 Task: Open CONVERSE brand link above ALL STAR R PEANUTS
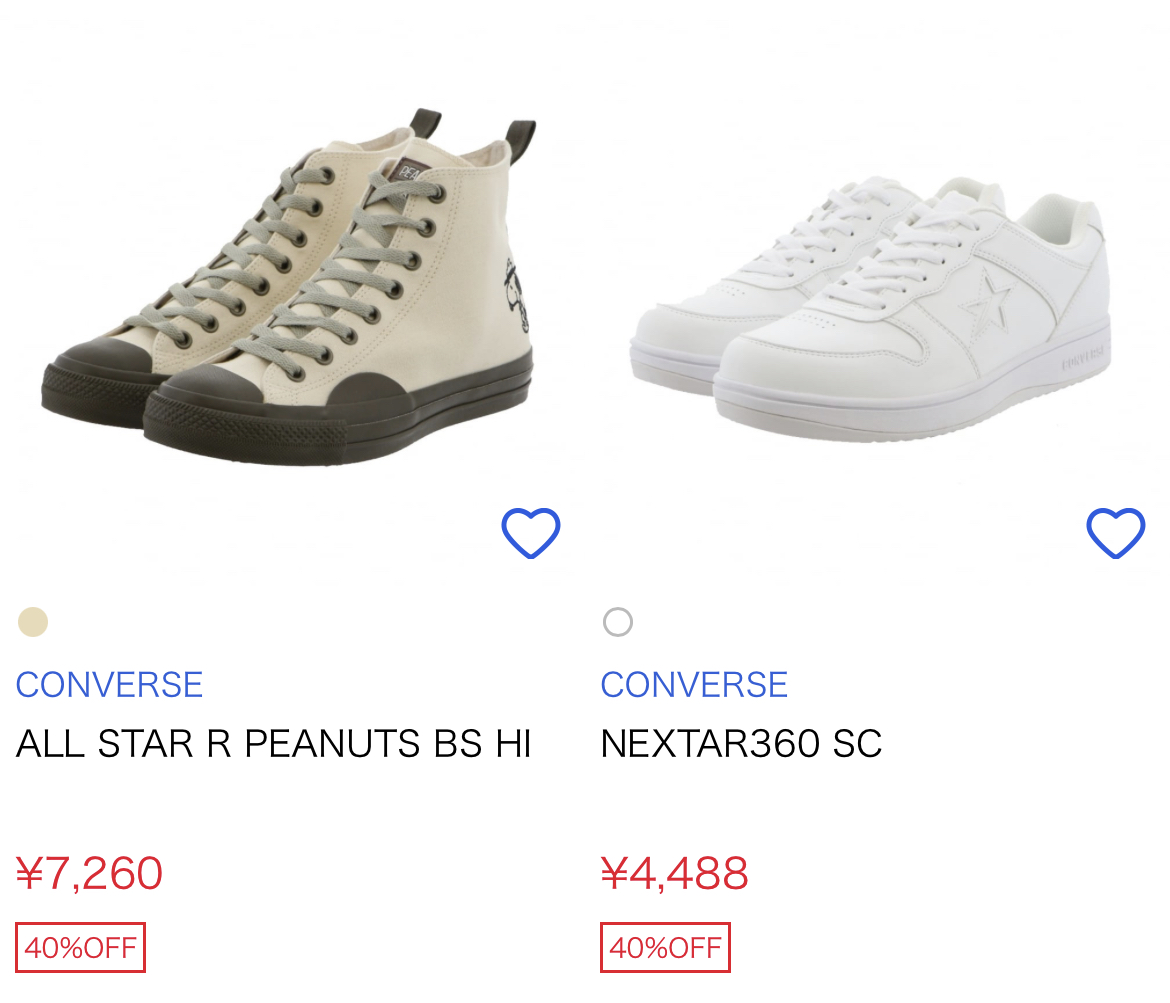click(109, 685)
